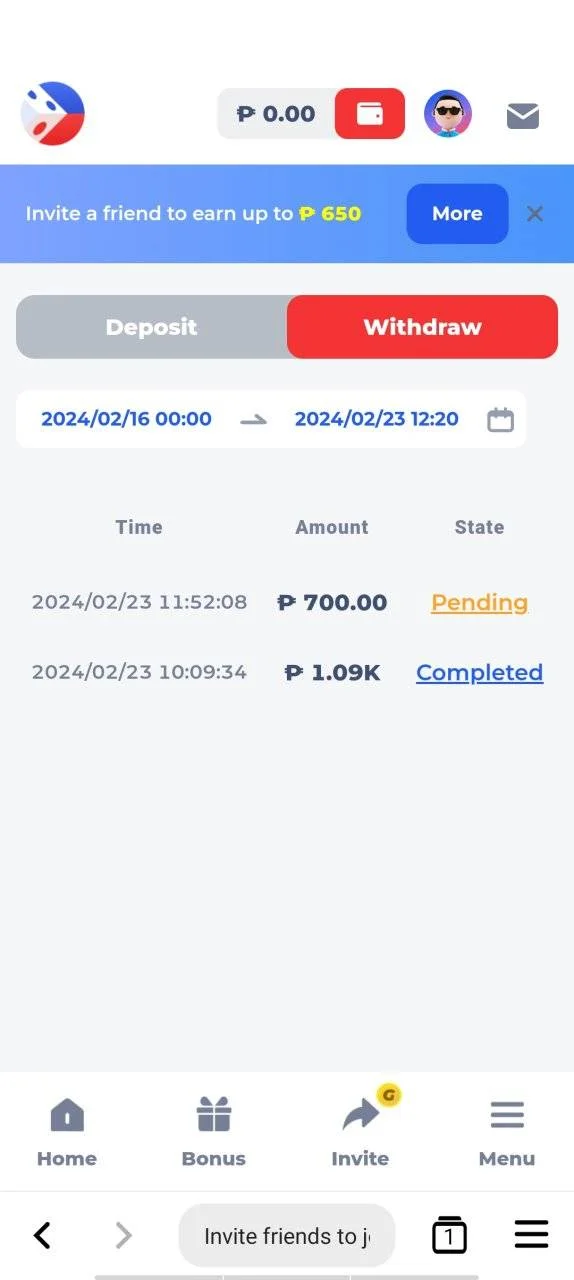Image resolution: width=574 pixels, height=1280 pixels.
Task: Open the red wallet icon
Action: coord(370,113)
